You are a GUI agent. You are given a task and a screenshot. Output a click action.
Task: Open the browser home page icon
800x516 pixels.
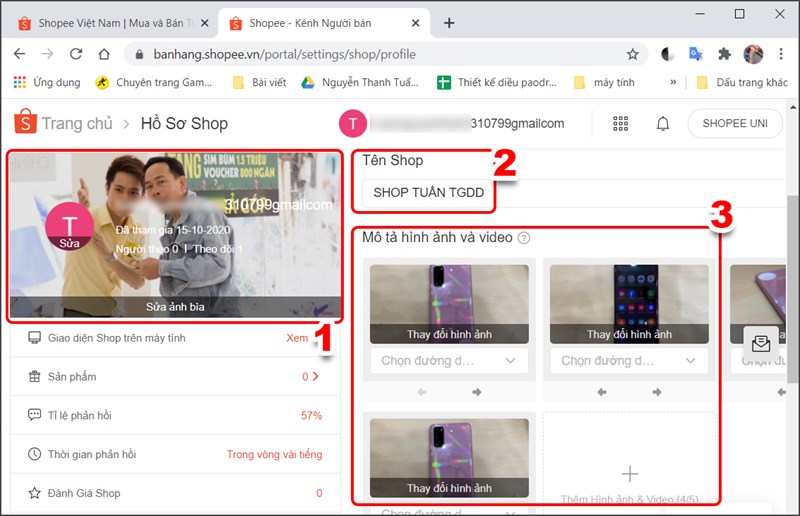[104, 54]
